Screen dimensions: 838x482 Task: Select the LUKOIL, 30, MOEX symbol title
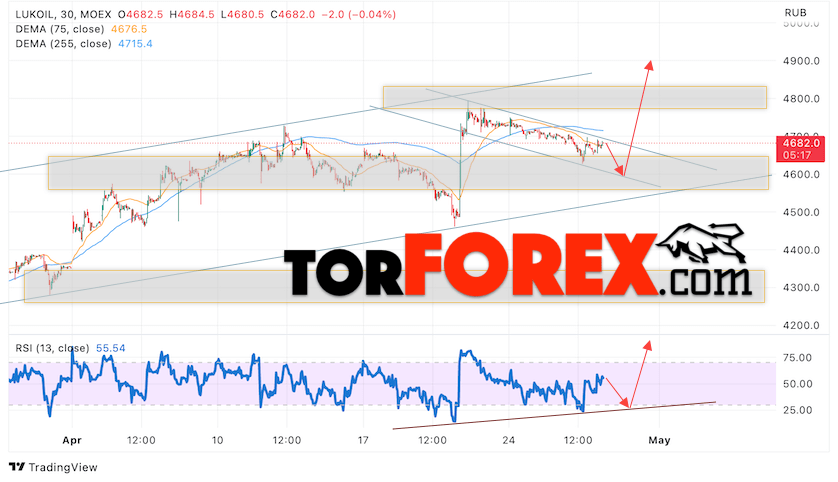click(64, 14)
